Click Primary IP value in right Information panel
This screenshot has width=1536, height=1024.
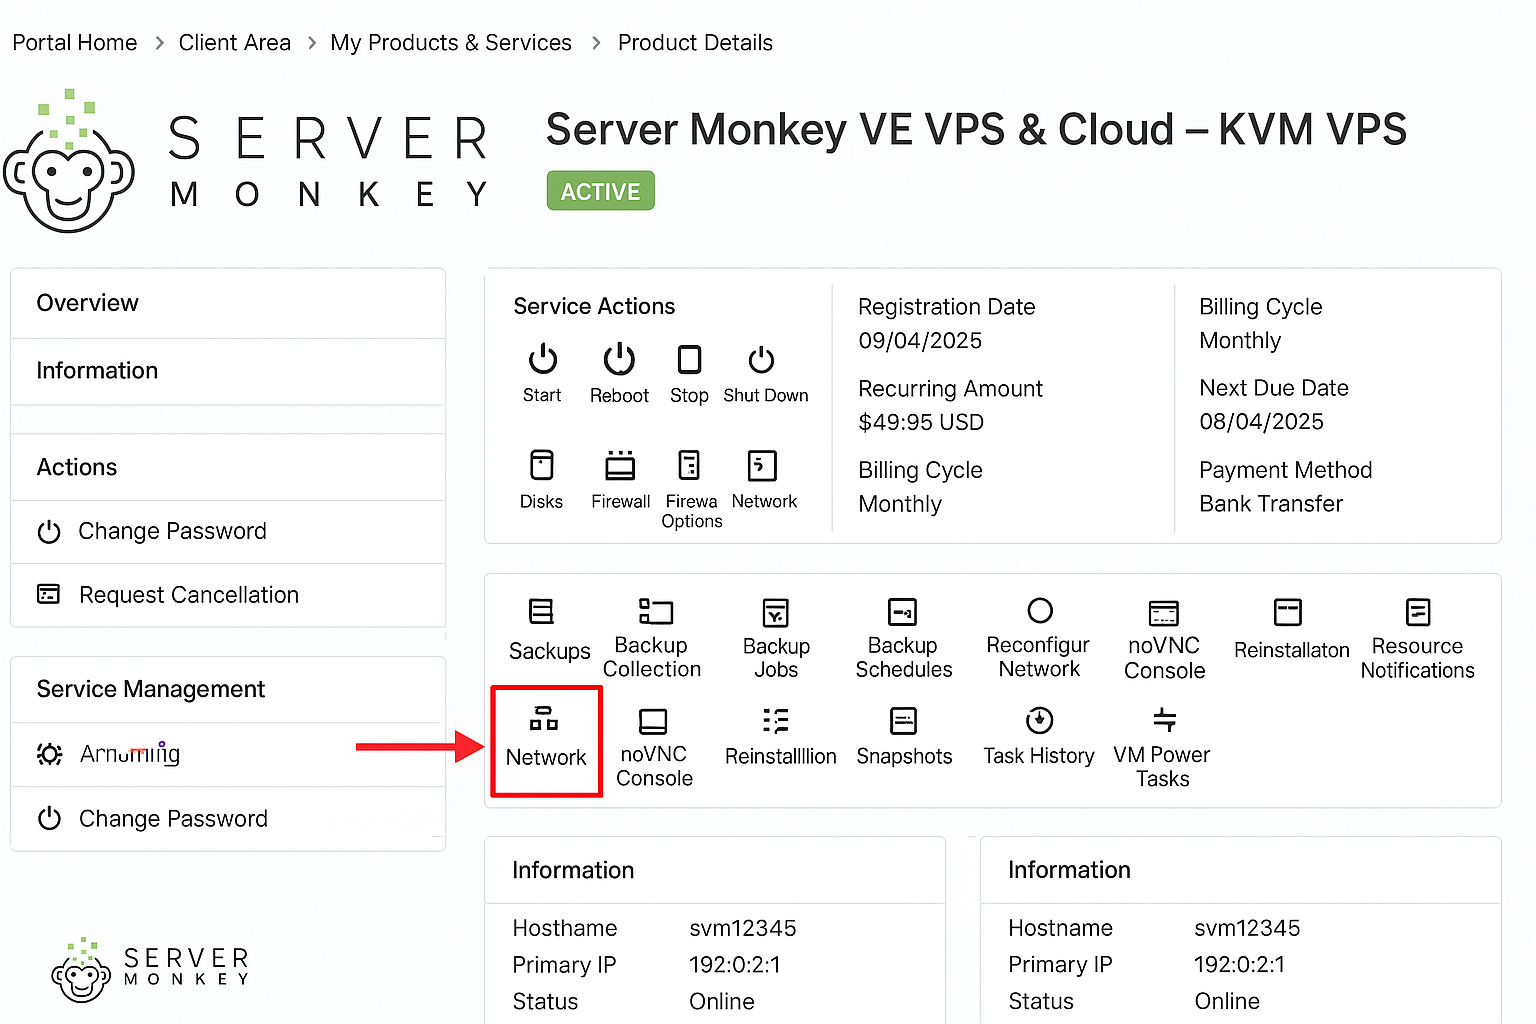[1239, 965]
